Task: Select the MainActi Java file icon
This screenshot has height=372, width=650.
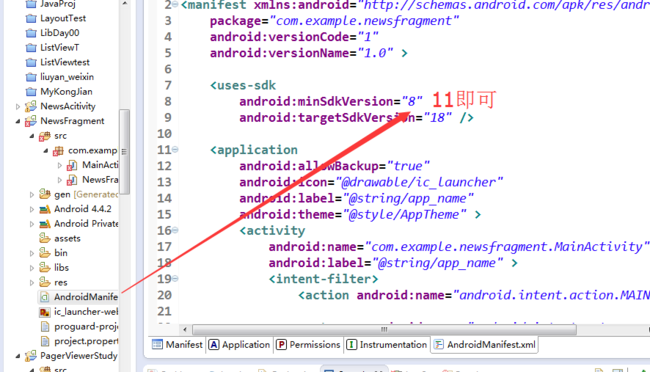Action: [x=72, y=165]
